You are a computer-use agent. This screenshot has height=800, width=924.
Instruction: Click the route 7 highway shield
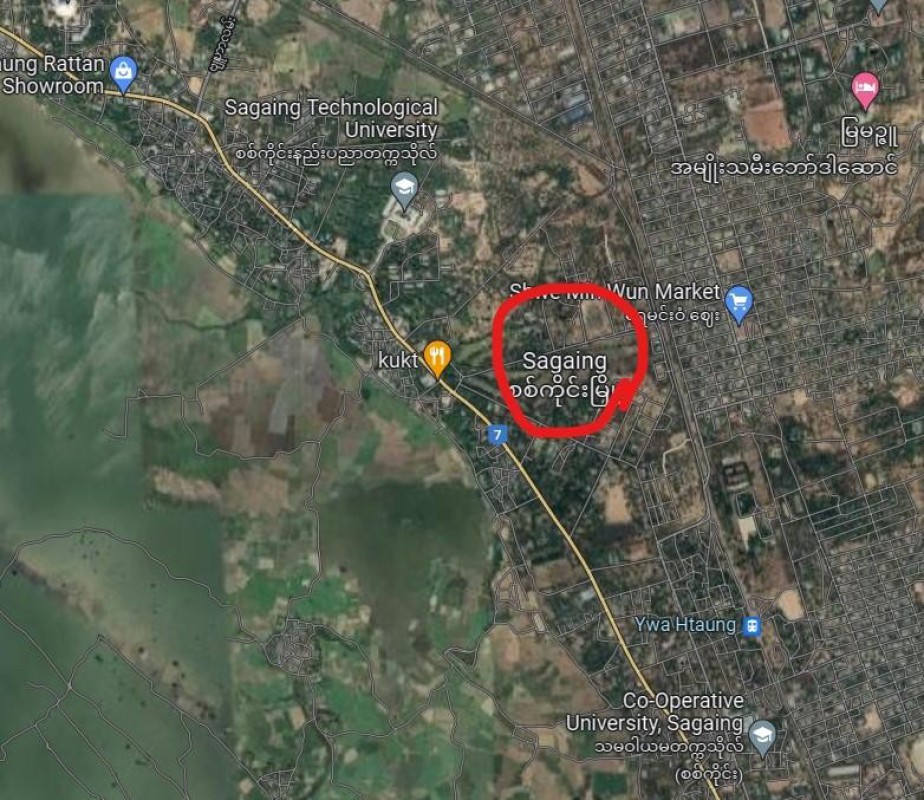[x=498, y=435]
